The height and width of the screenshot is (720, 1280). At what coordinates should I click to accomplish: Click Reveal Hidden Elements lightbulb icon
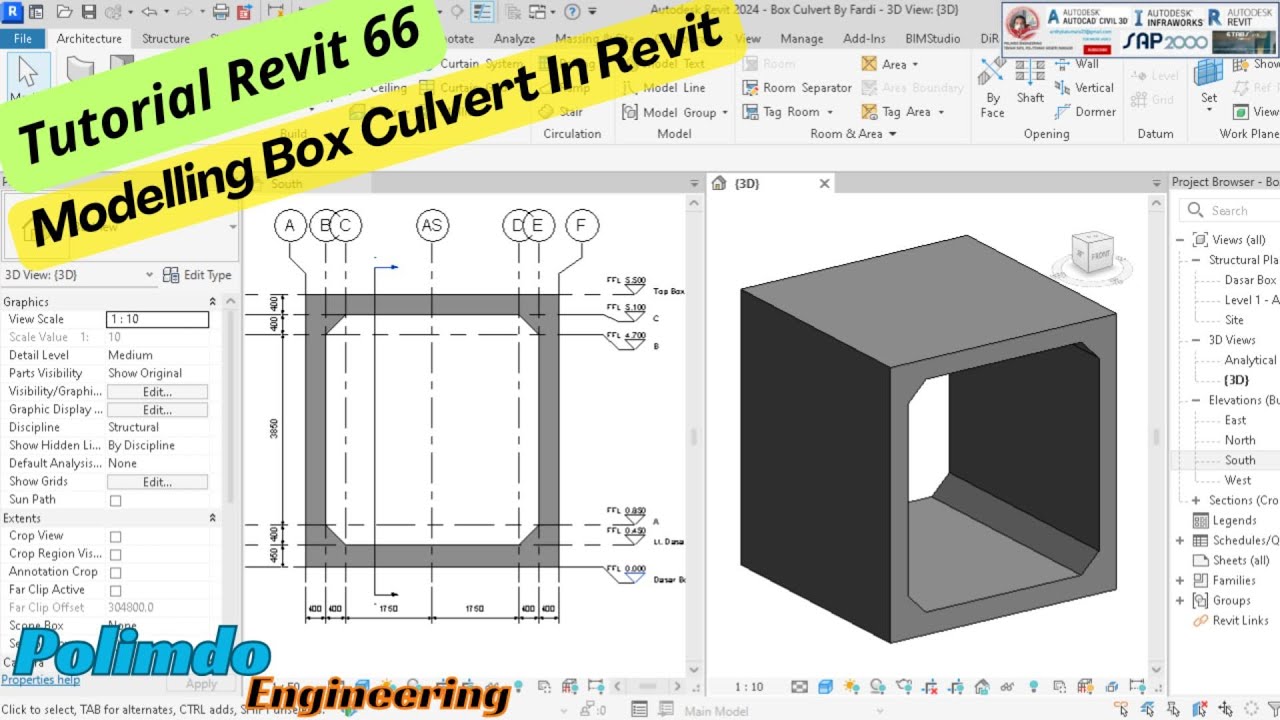pos(1034,687)
